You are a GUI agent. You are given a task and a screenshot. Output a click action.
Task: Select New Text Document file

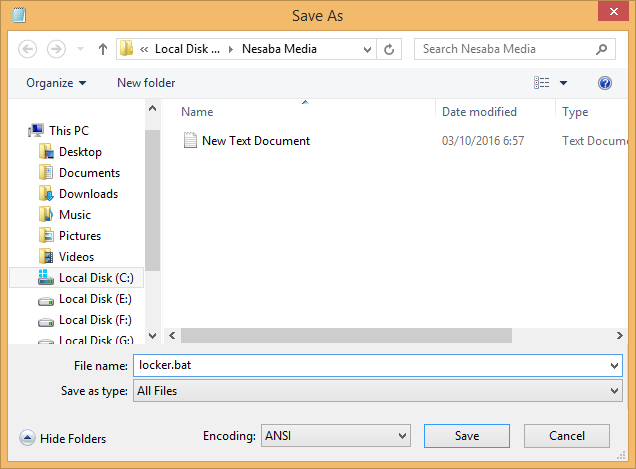point(256,141)
